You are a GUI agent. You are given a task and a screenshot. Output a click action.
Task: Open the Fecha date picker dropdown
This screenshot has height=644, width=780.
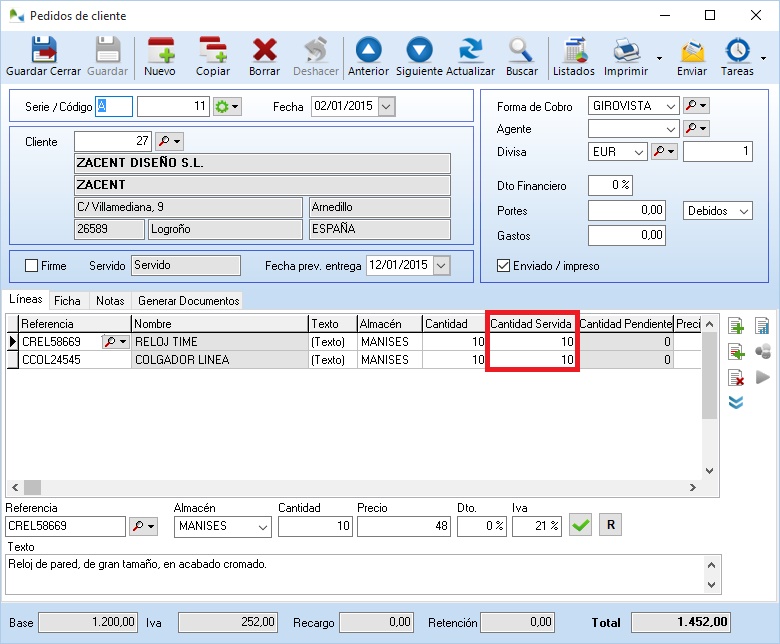tap(386, 106)
